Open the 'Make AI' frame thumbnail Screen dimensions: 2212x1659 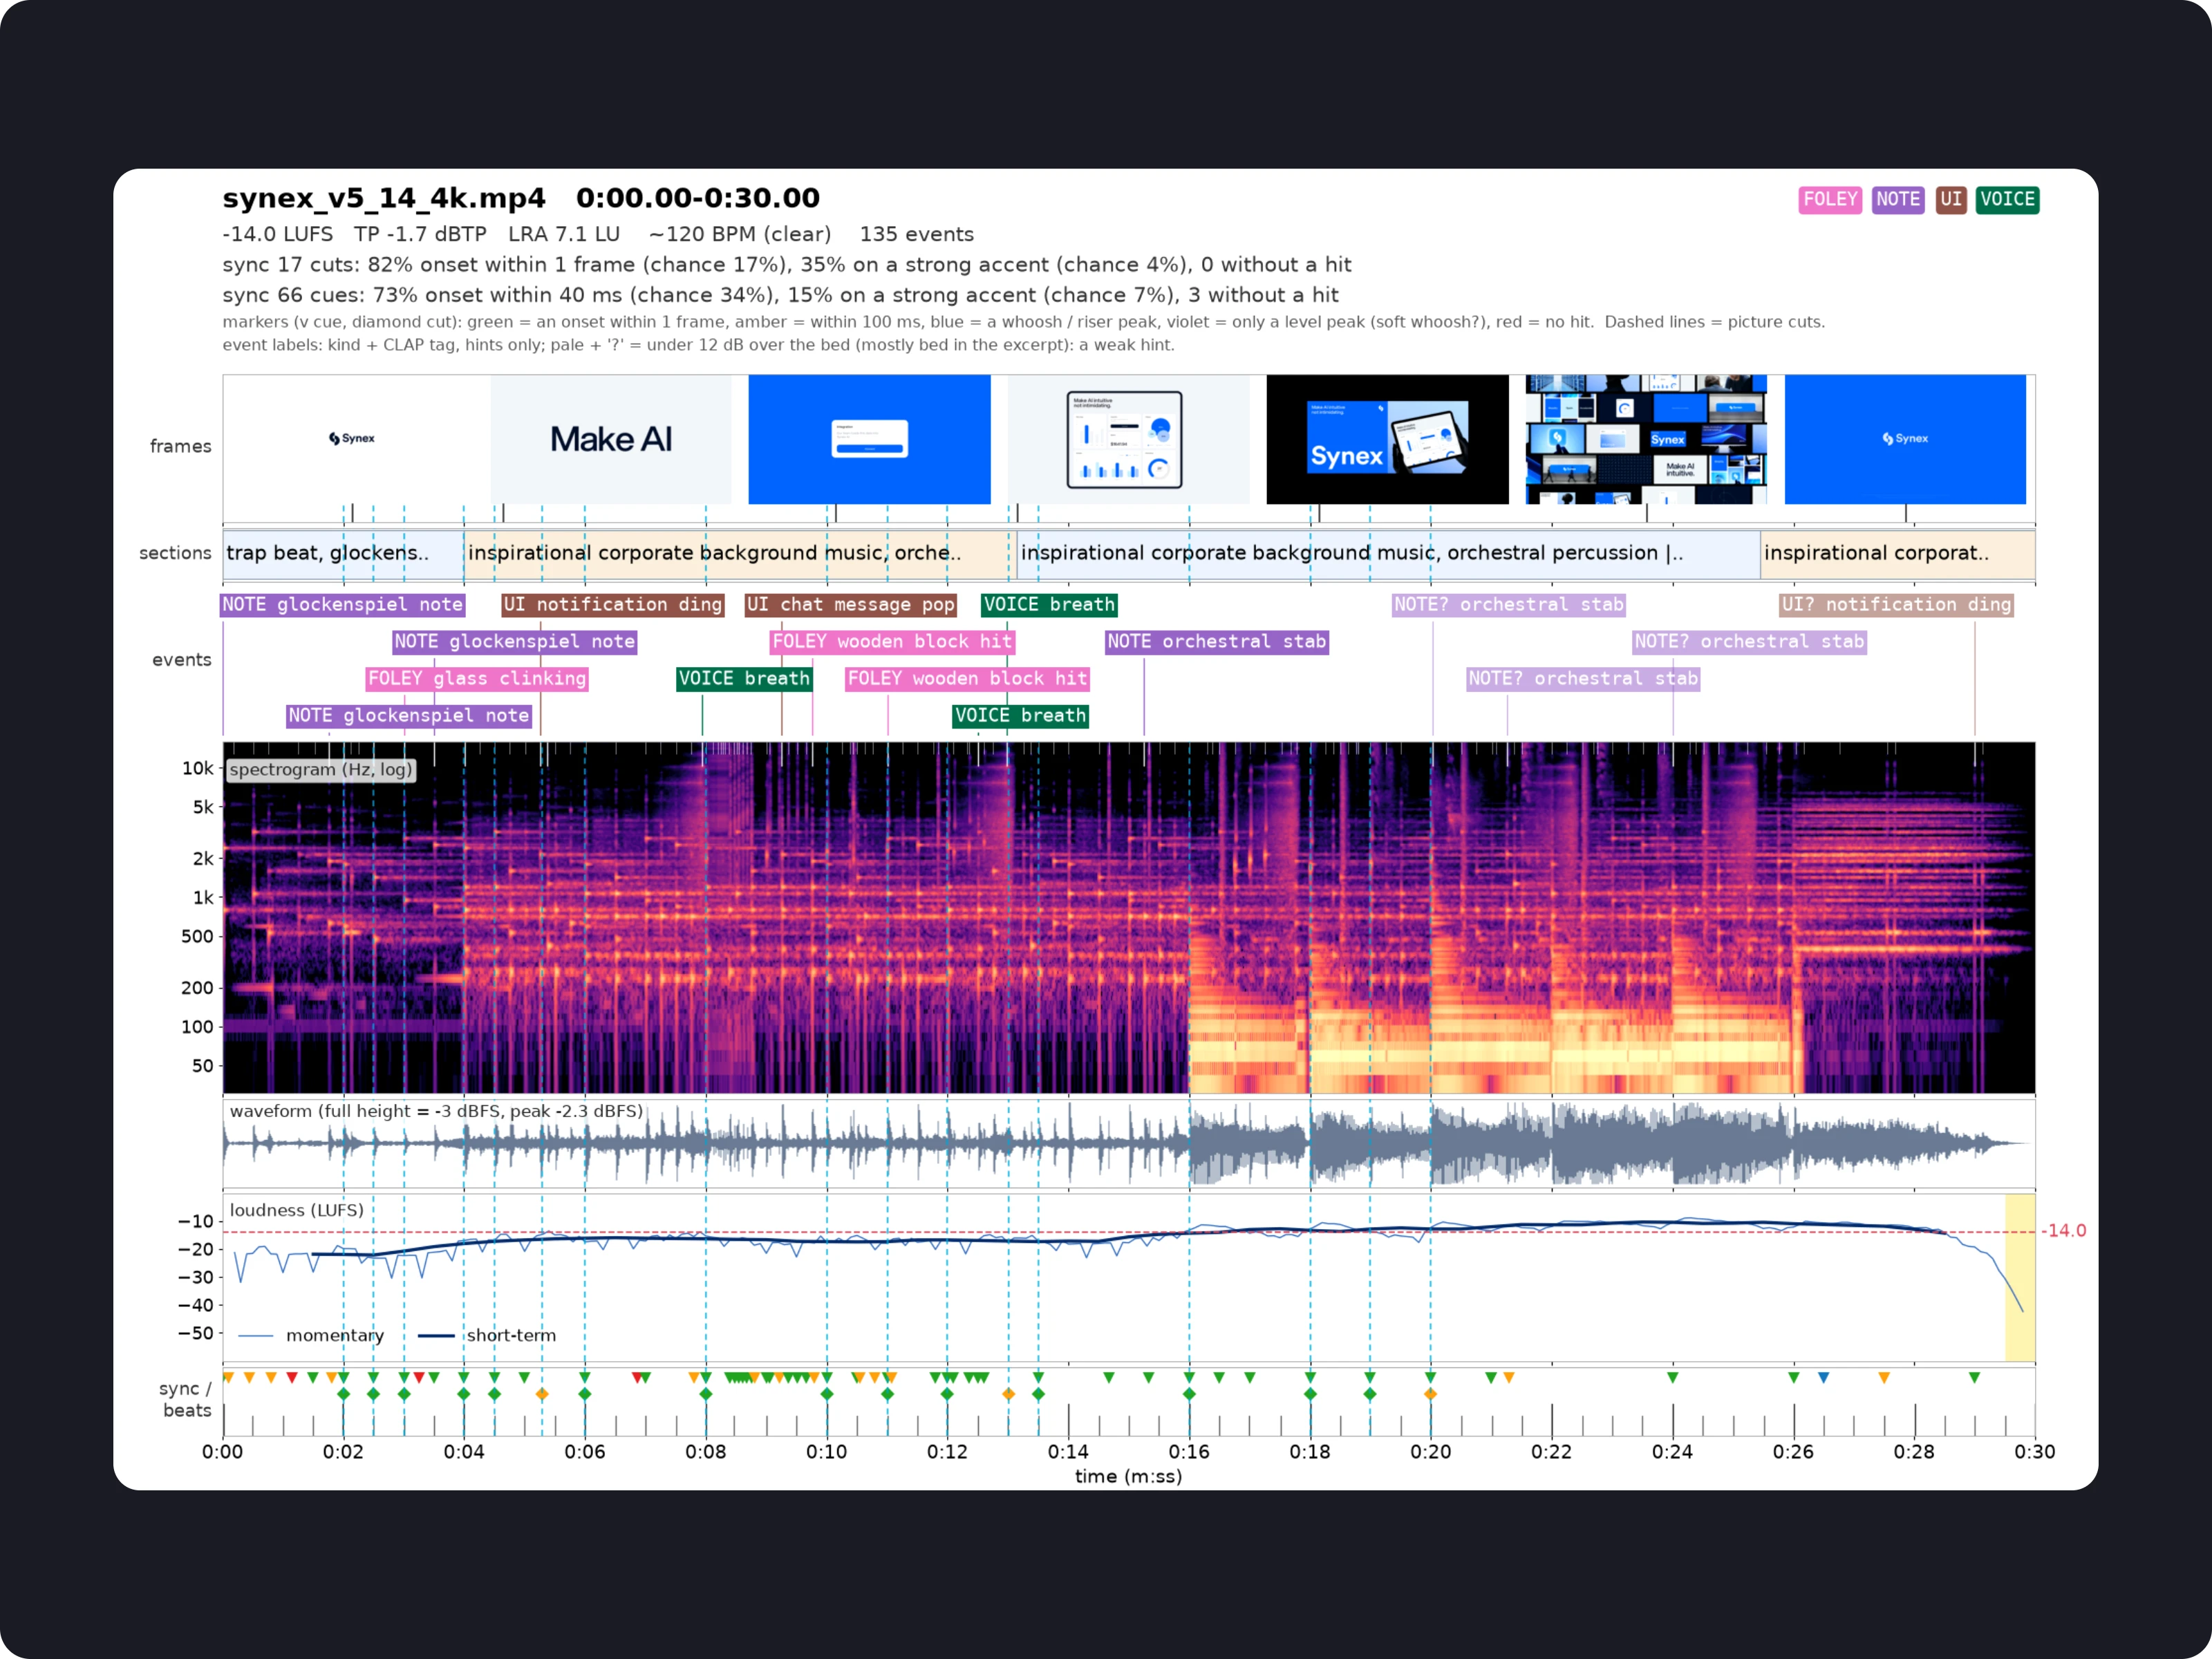(x=611, y=439)
